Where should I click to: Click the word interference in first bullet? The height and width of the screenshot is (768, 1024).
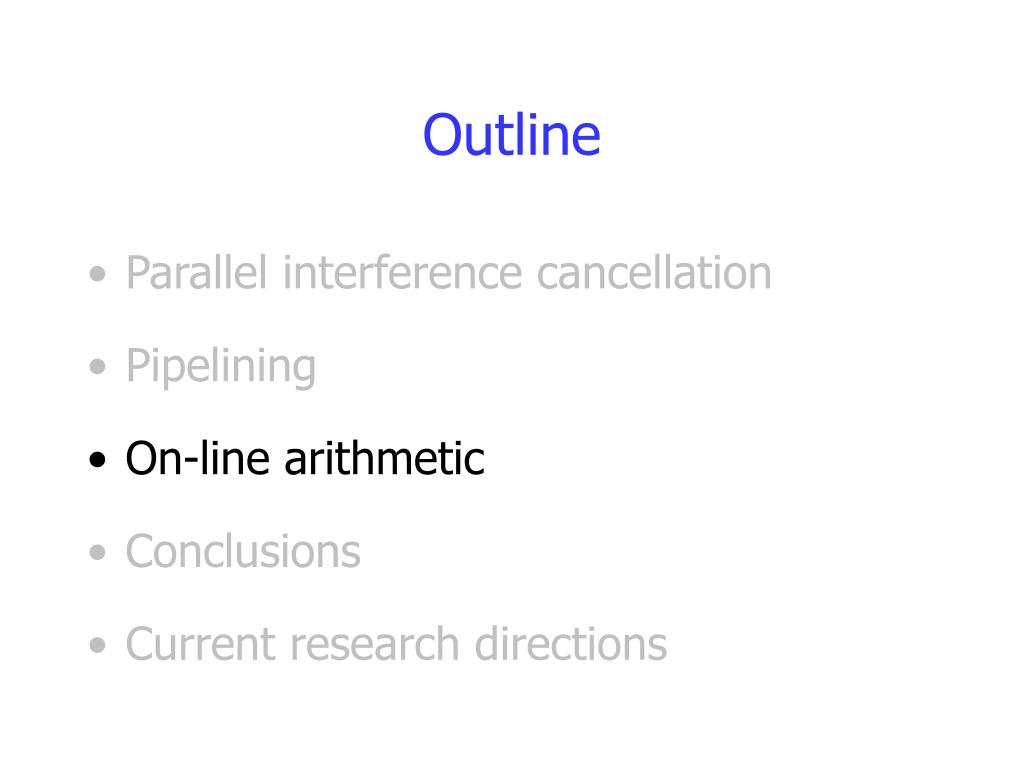402,272
